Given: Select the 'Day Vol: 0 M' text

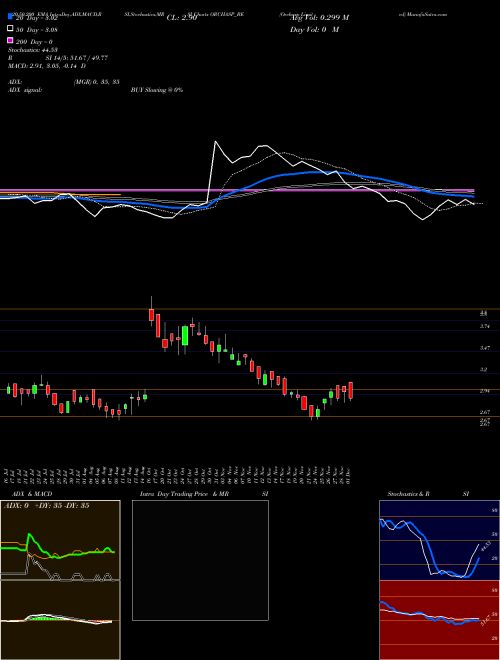Looking at the screenshot, I should click(x=314, y=29).
